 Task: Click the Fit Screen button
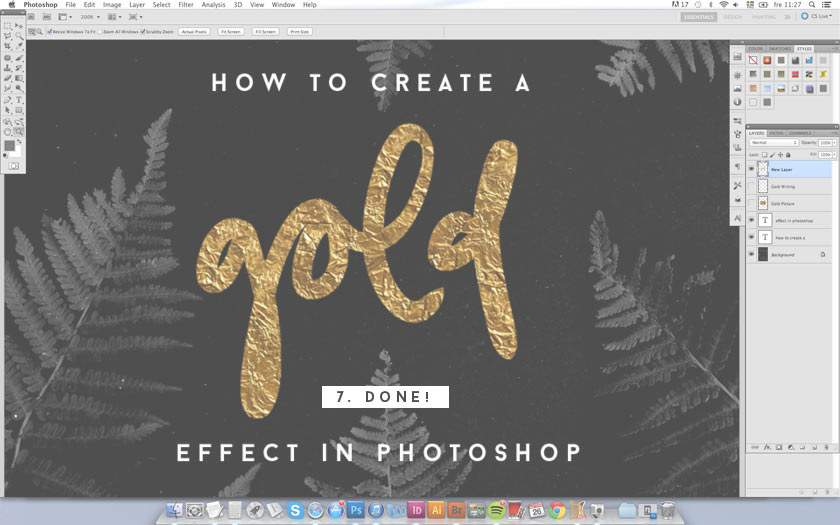[x=231, y=32]
